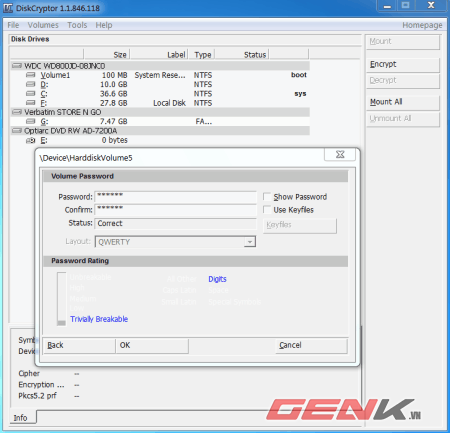The height and width of the screenshot is (433, 450).
Task: Click the Type column header
Action: click(x=202, y=54)
